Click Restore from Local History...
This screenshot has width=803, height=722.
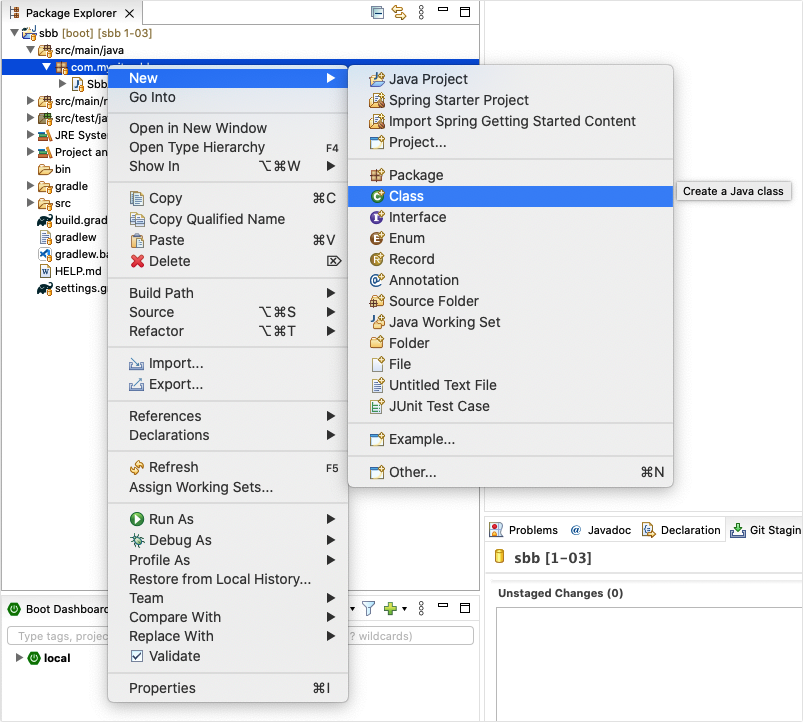point(228,579)
